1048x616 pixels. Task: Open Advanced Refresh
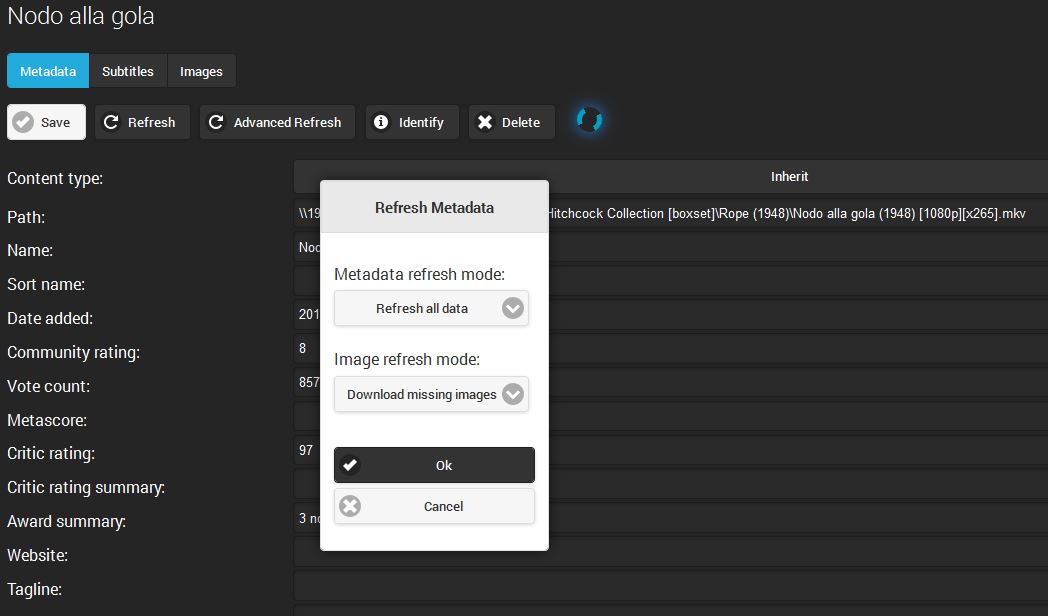(277, 122)
